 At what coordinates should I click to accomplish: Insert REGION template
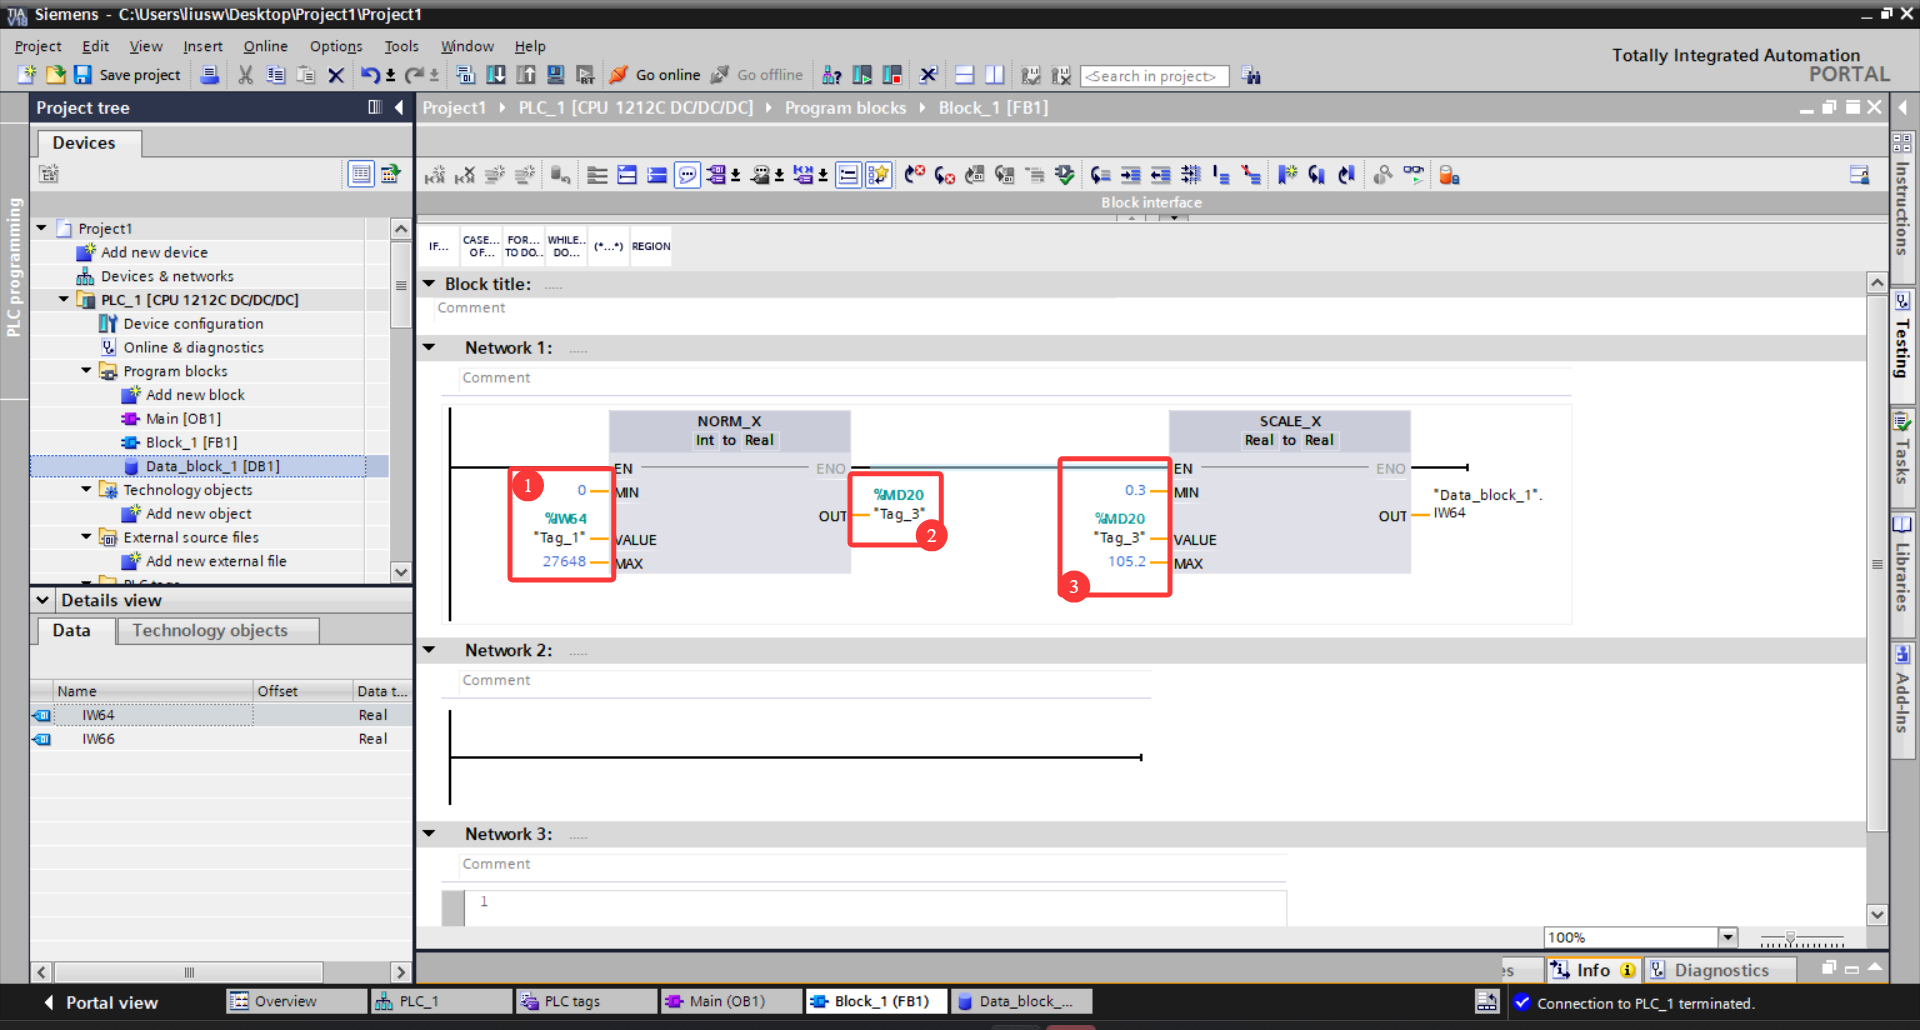tap(651, 246)
